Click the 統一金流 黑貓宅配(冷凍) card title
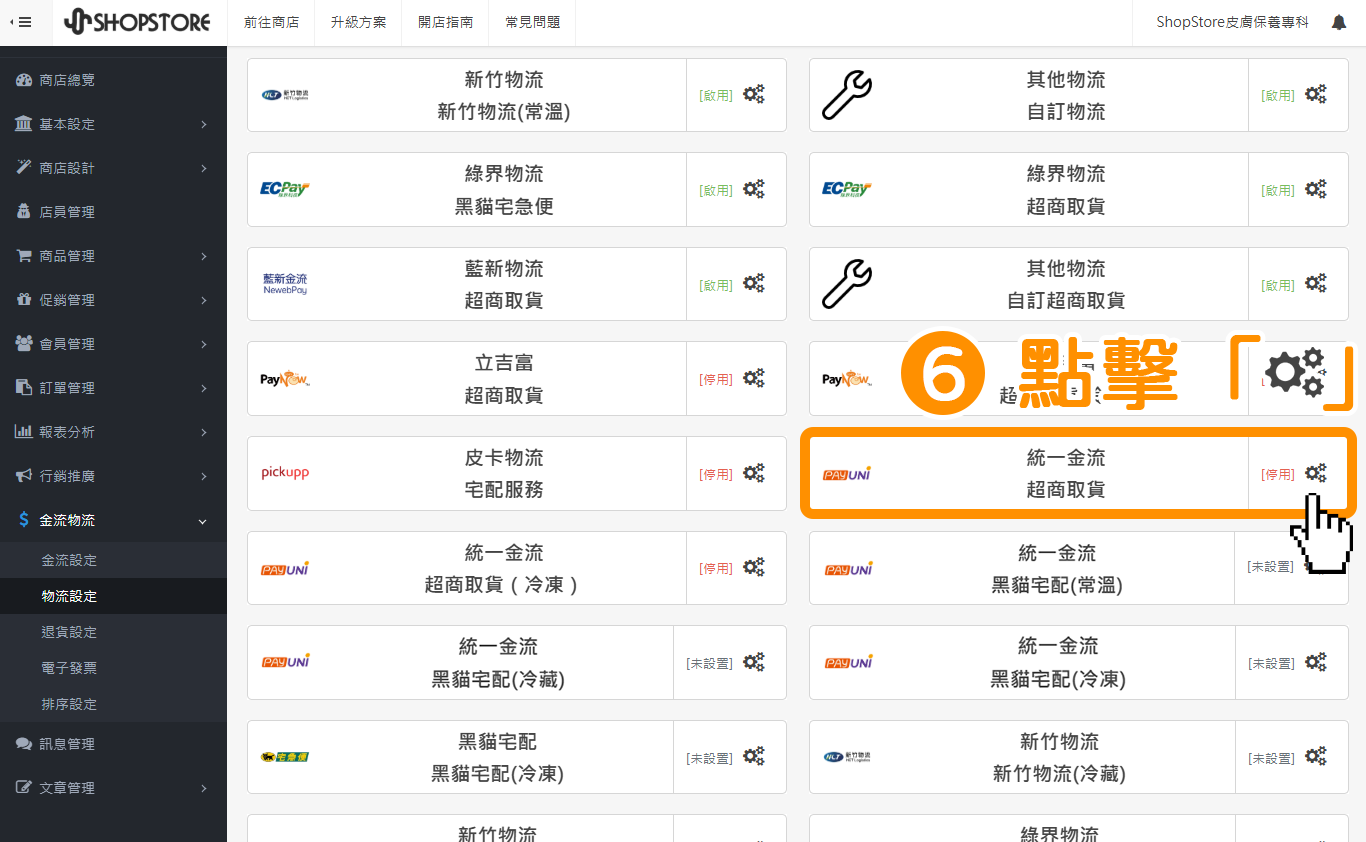The image size is (1366, 842). pos(1058,662)
